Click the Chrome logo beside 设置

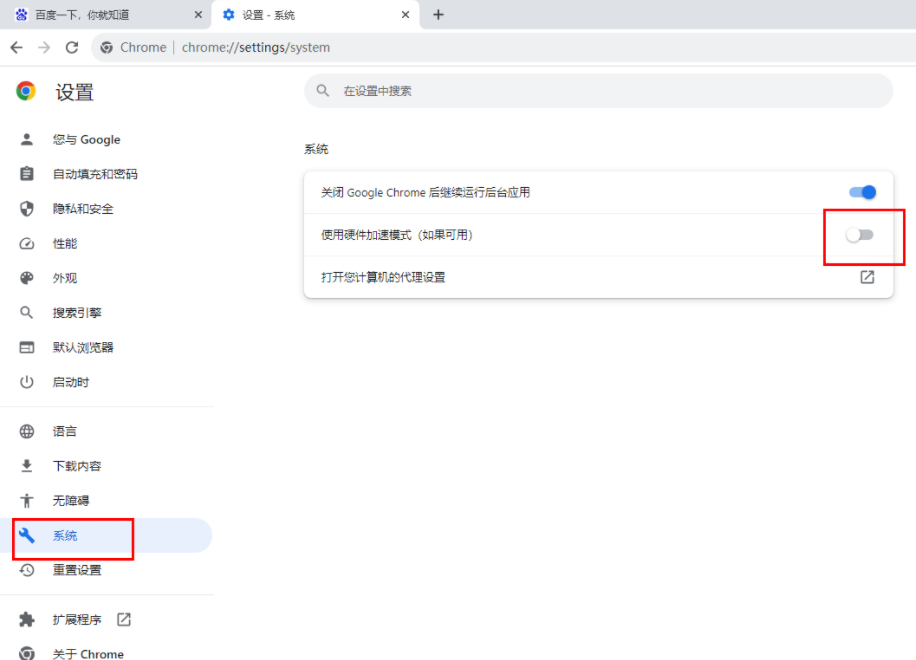pos(26,91)
